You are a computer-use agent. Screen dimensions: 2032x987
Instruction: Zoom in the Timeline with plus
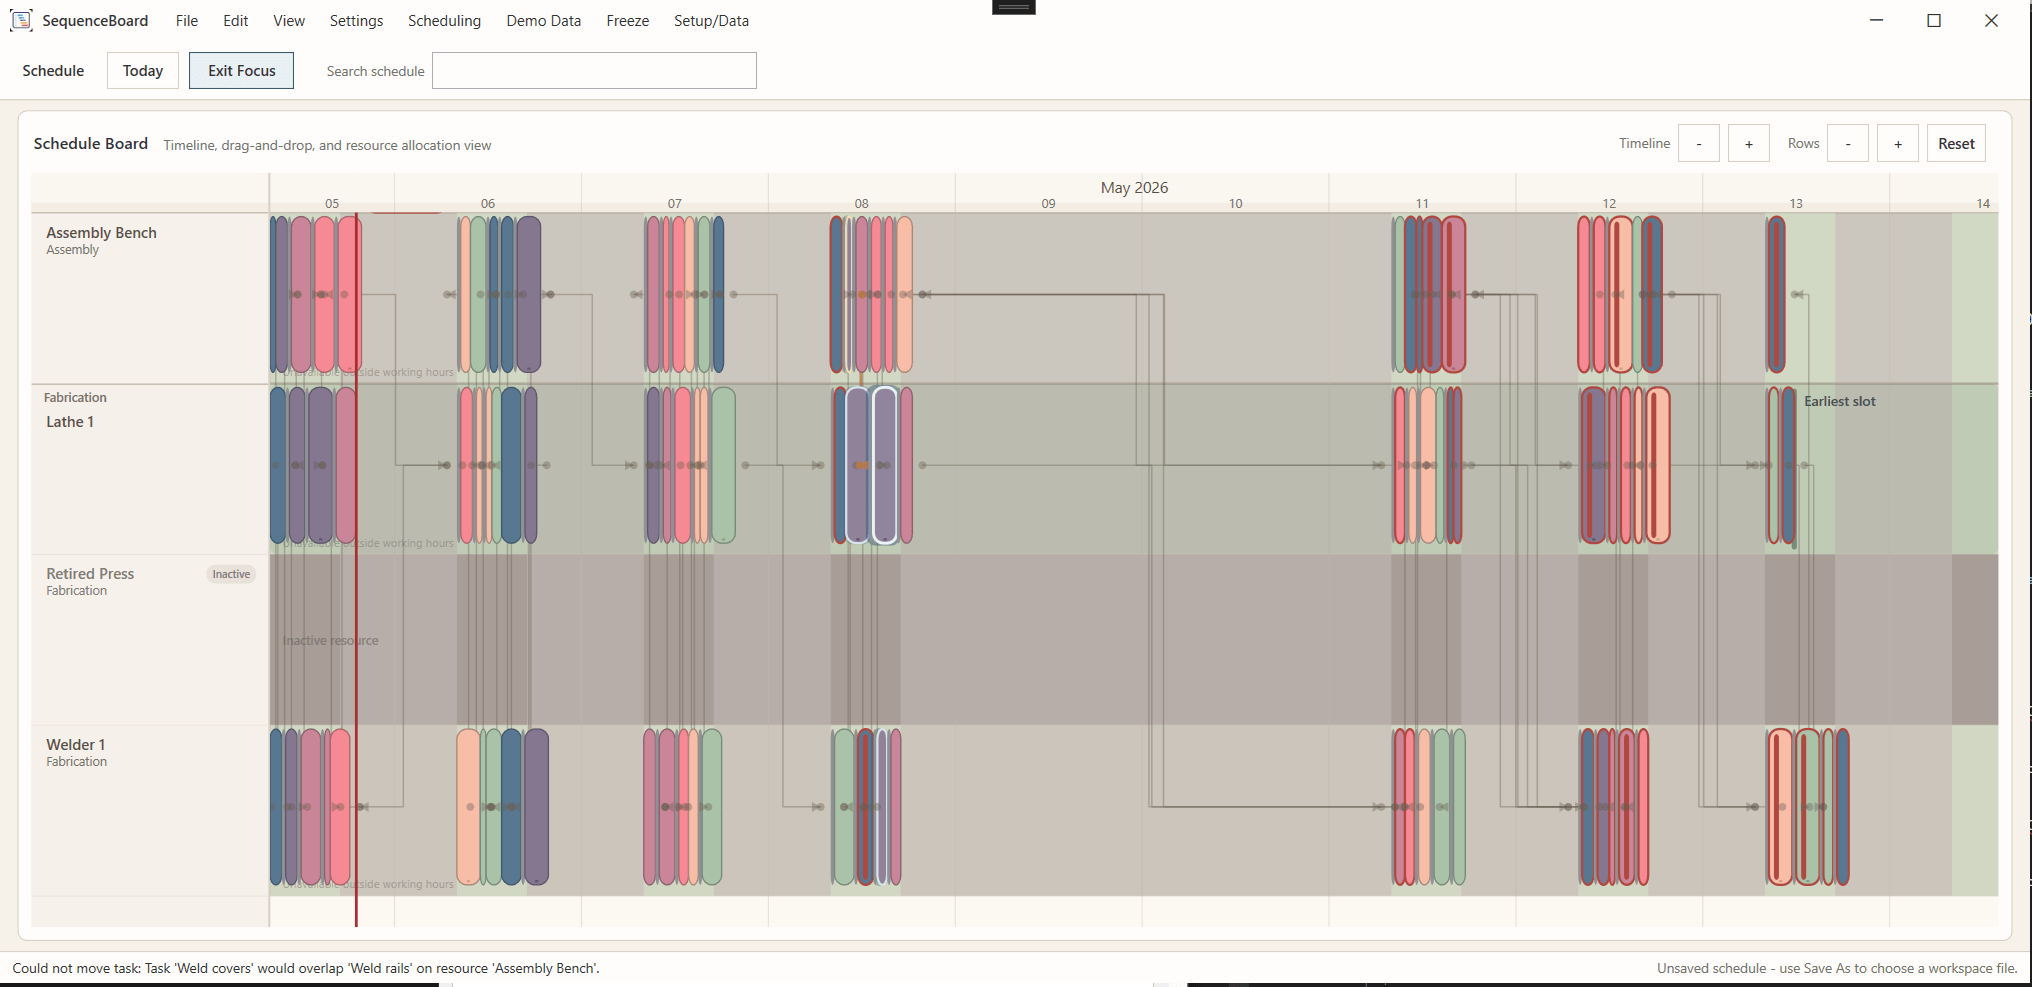click(x=1749, y=144)
